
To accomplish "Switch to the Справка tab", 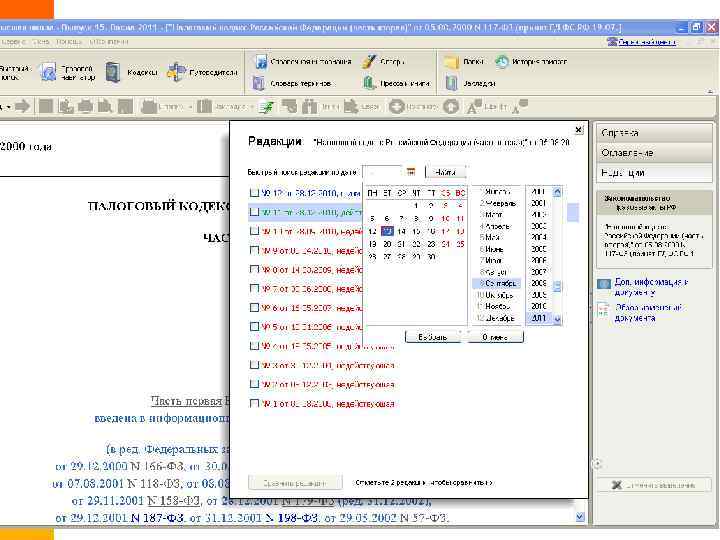I will pyautogui.click(x=654, y=133).
